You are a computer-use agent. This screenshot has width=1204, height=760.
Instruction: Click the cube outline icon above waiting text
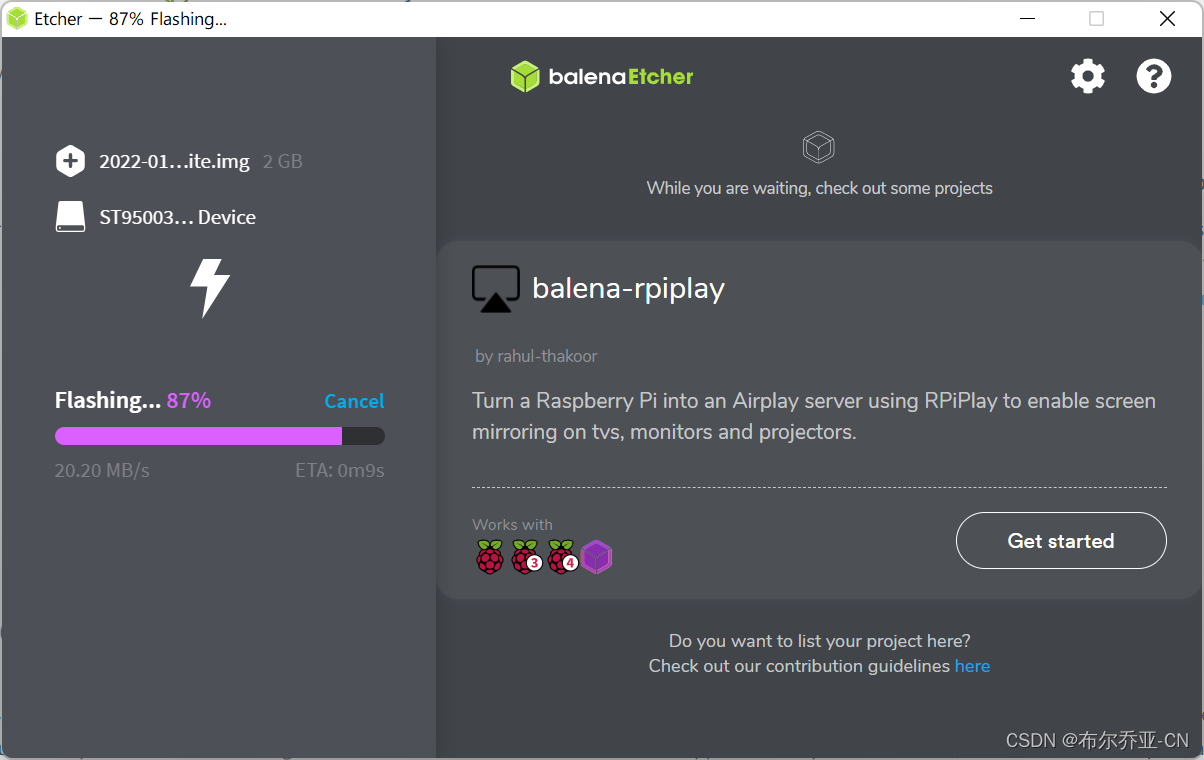(x=819, y=148)
